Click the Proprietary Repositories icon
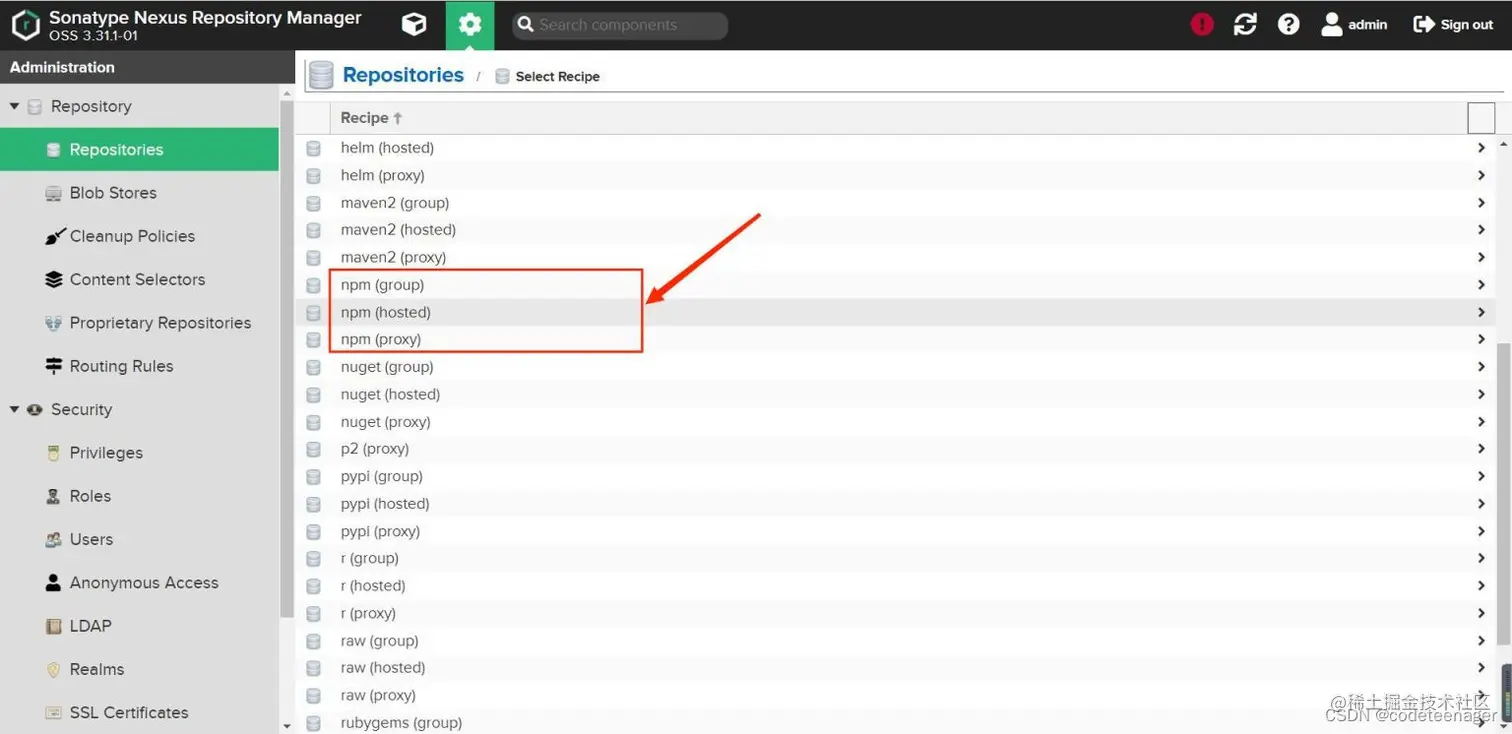Image resolution: width=1512 pixels, height=734 pixels. 54,323
